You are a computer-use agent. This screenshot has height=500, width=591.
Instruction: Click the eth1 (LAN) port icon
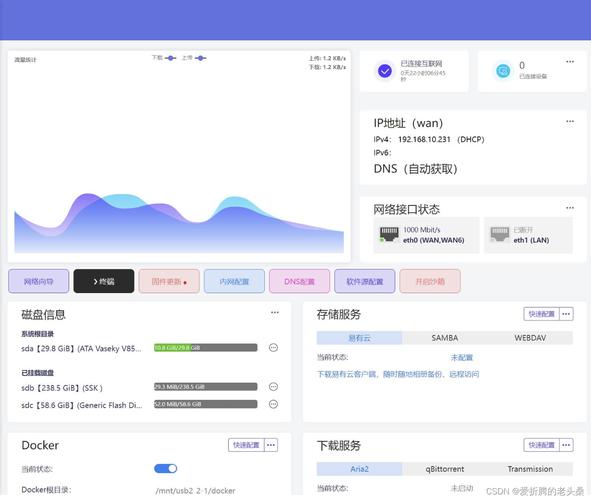pyautogui.click(x=499, y=234)
